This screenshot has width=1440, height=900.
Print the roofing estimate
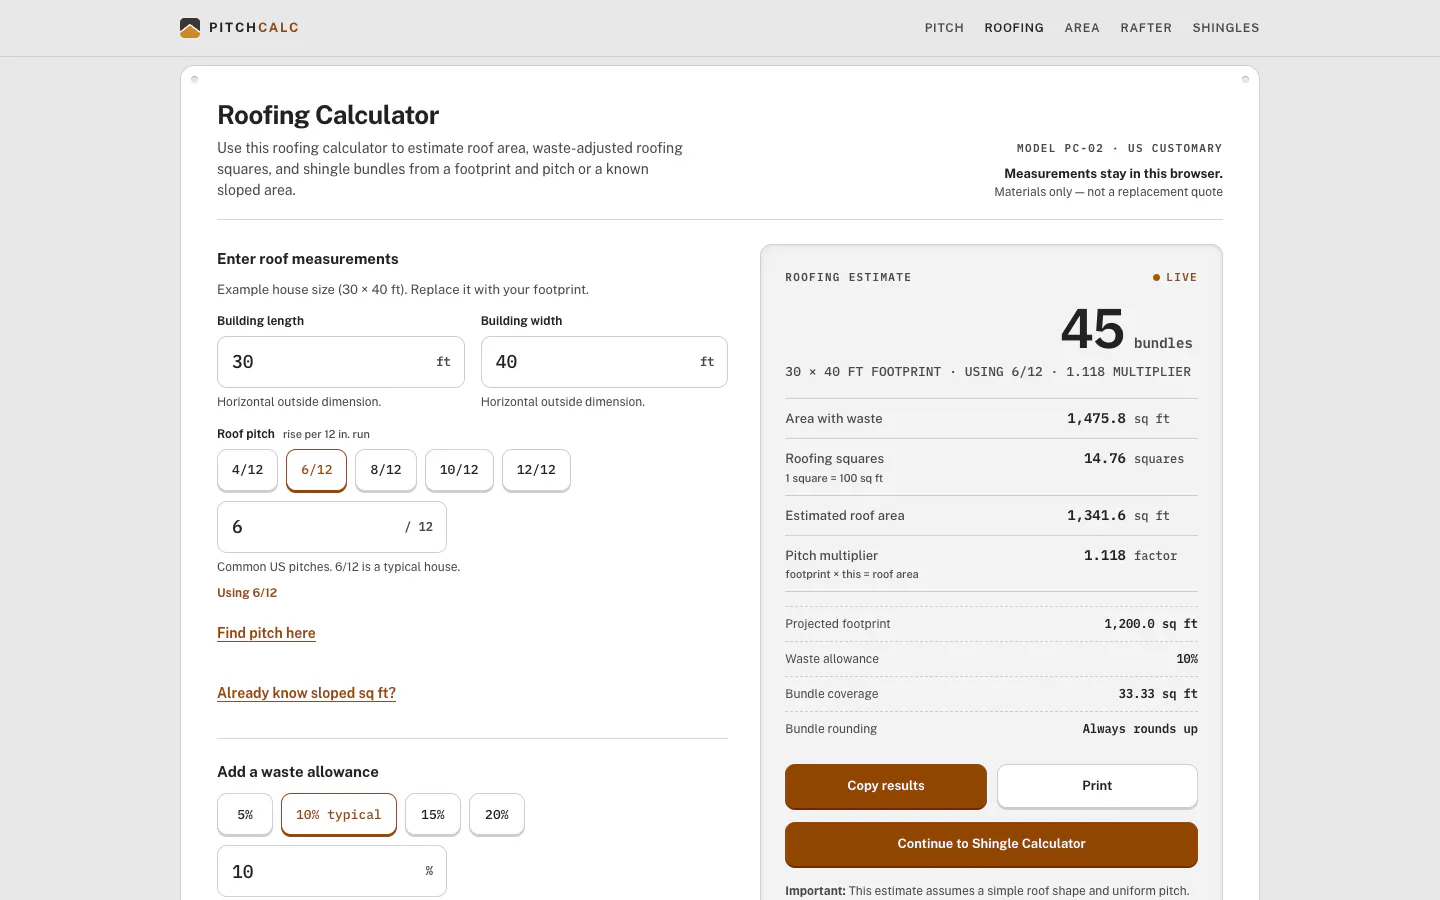[1097, 786]
